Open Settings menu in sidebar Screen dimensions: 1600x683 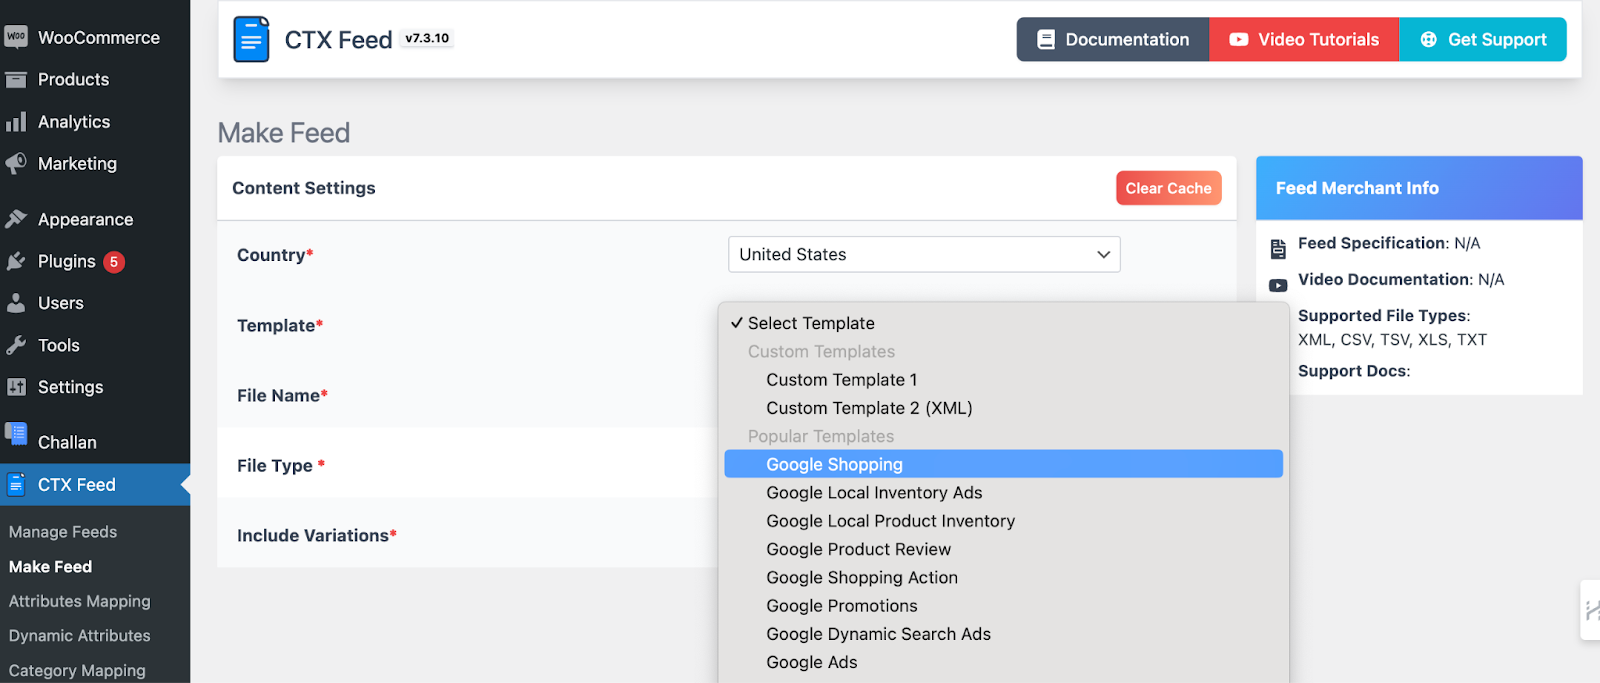[x=95, y=387]
